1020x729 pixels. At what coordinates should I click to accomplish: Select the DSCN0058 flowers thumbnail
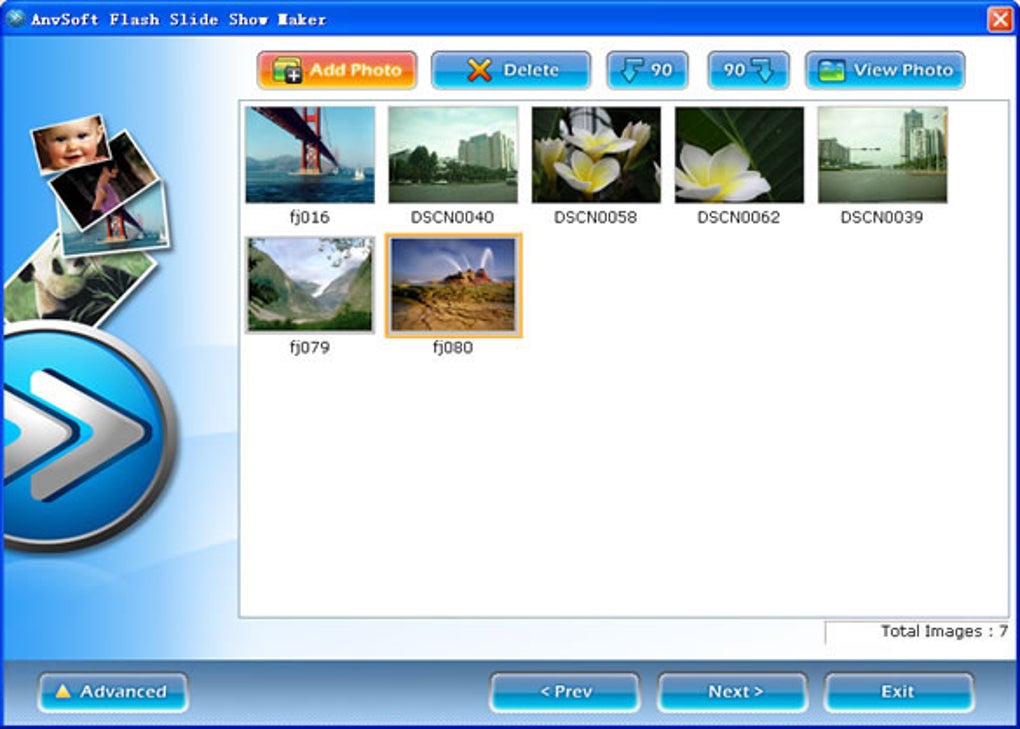(596, 155)
